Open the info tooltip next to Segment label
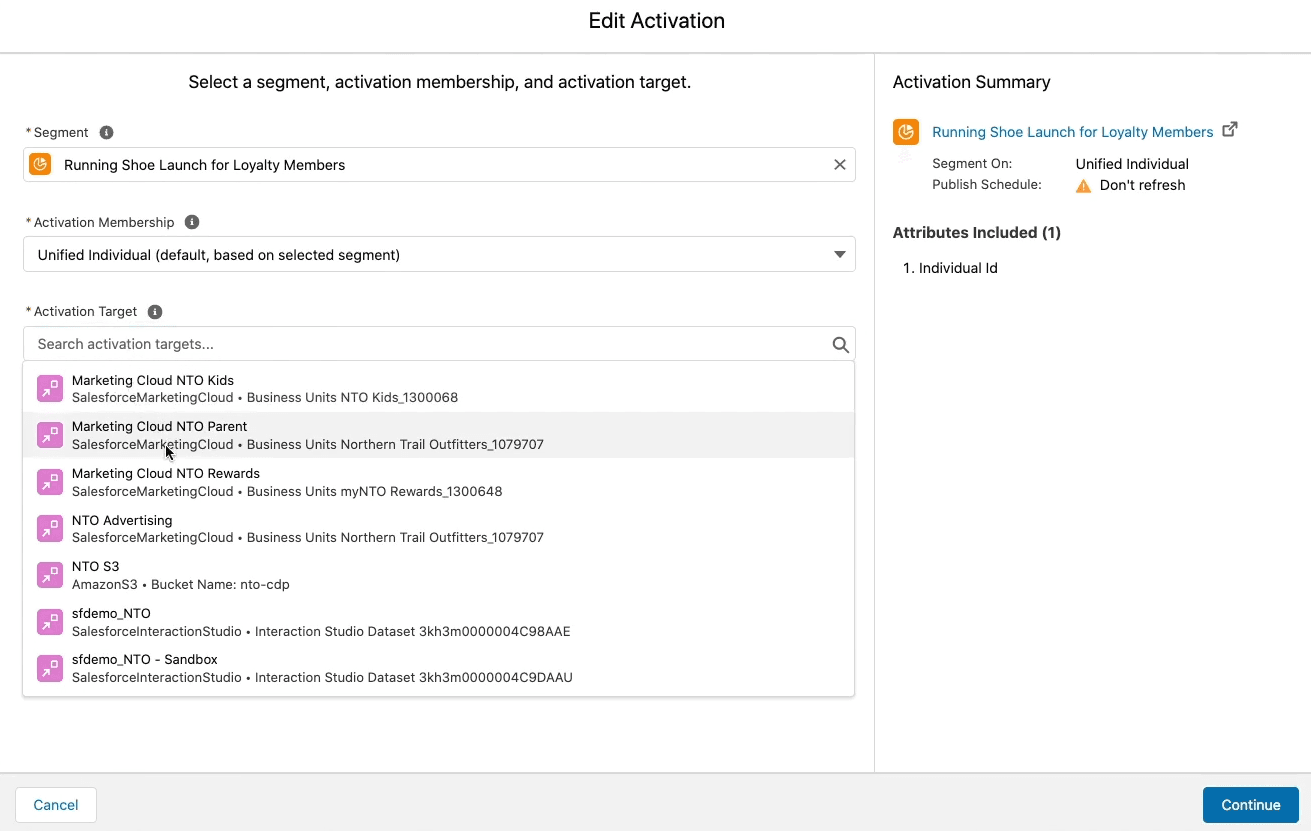Image resolution: width=1311 pixels, height=831 pixels. [106, 131]
